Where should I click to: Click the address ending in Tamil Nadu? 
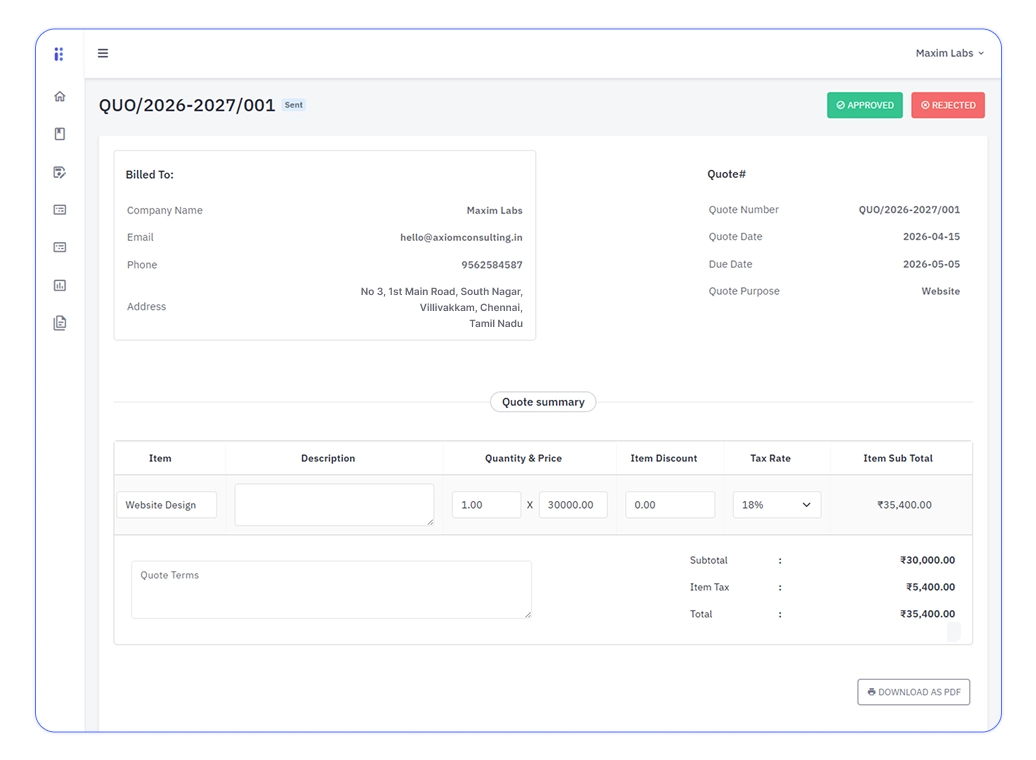coord(441,307)
